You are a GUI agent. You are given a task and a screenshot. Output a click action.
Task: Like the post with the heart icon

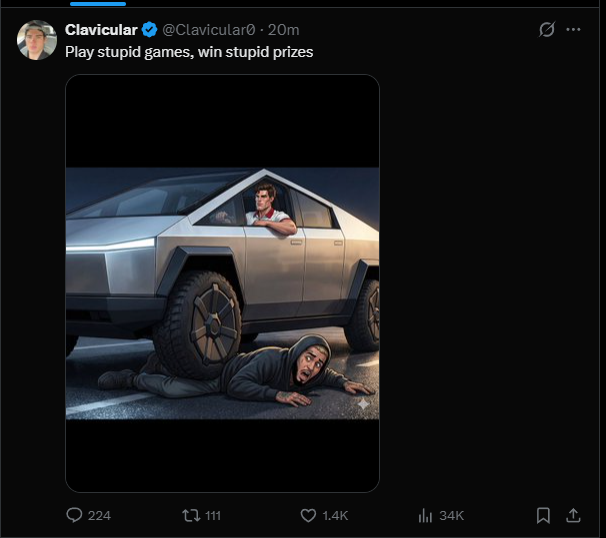click(309, 515)
